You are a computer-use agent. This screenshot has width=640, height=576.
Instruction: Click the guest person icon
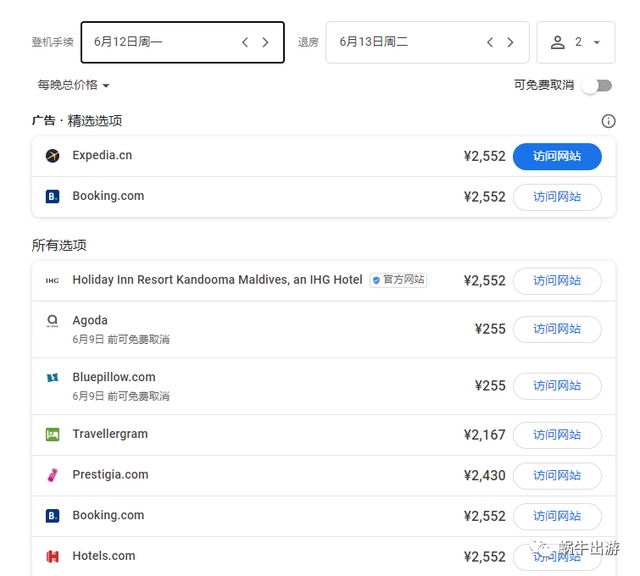tap(558, 42)
